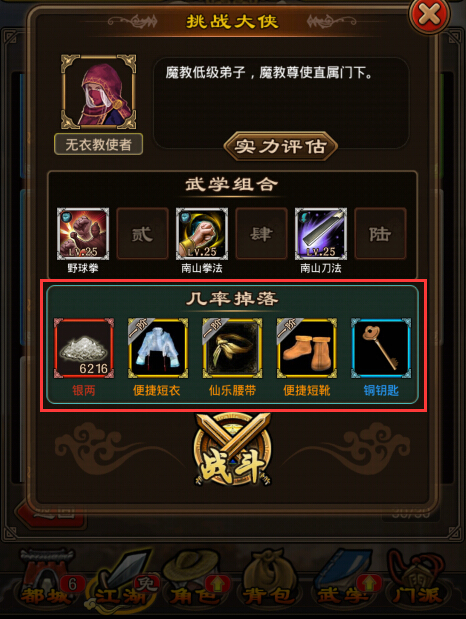Tap the 便捷短衣 clothing drop item
Image resolution: width=466 pixels, height=619 pixels.
tap(158, 348)
